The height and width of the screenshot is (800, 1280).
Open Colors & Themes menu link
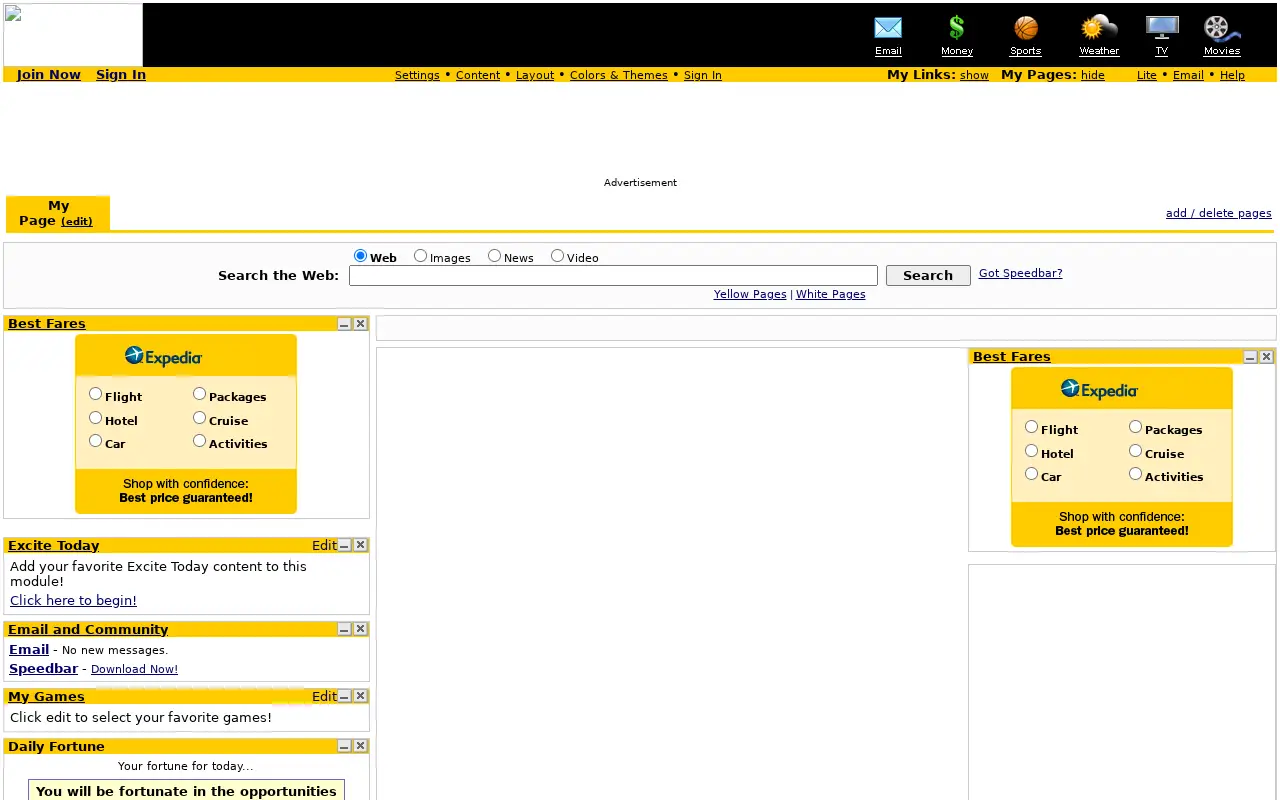pos(619,75)
